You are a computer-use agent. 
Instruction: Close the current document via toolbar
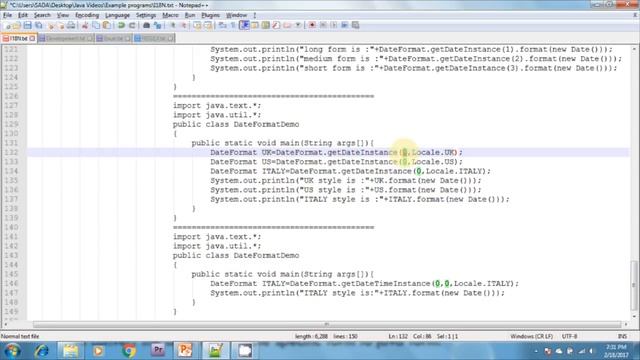click(x=51, y=25)
